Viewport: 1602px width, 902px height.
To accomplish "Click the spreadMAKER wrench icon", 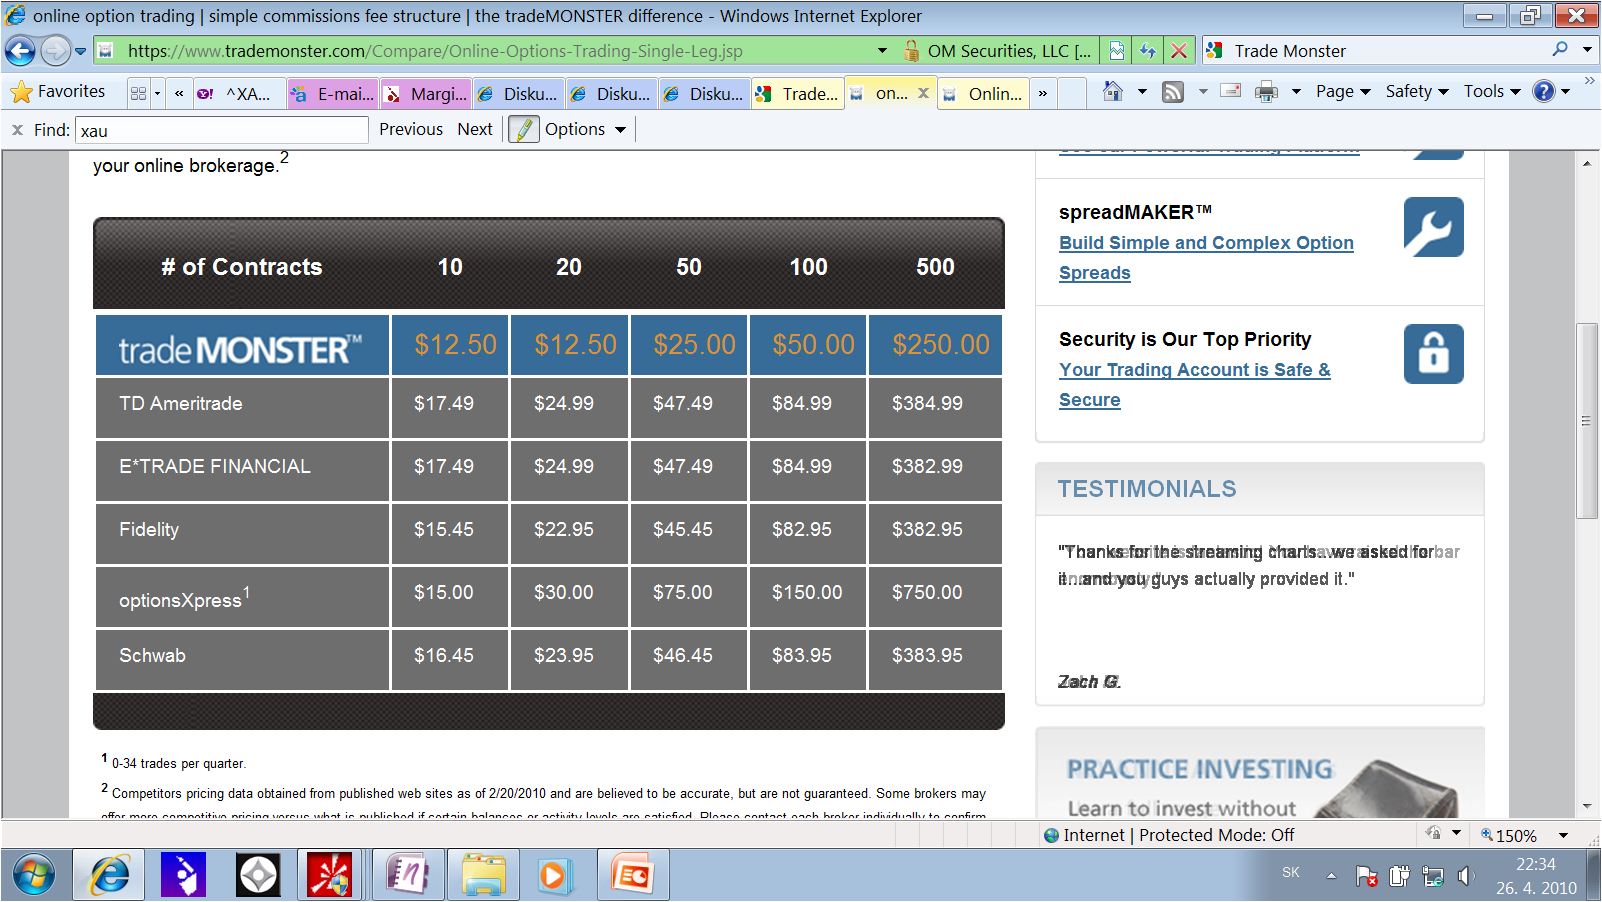I will (x=1433, y=227).
